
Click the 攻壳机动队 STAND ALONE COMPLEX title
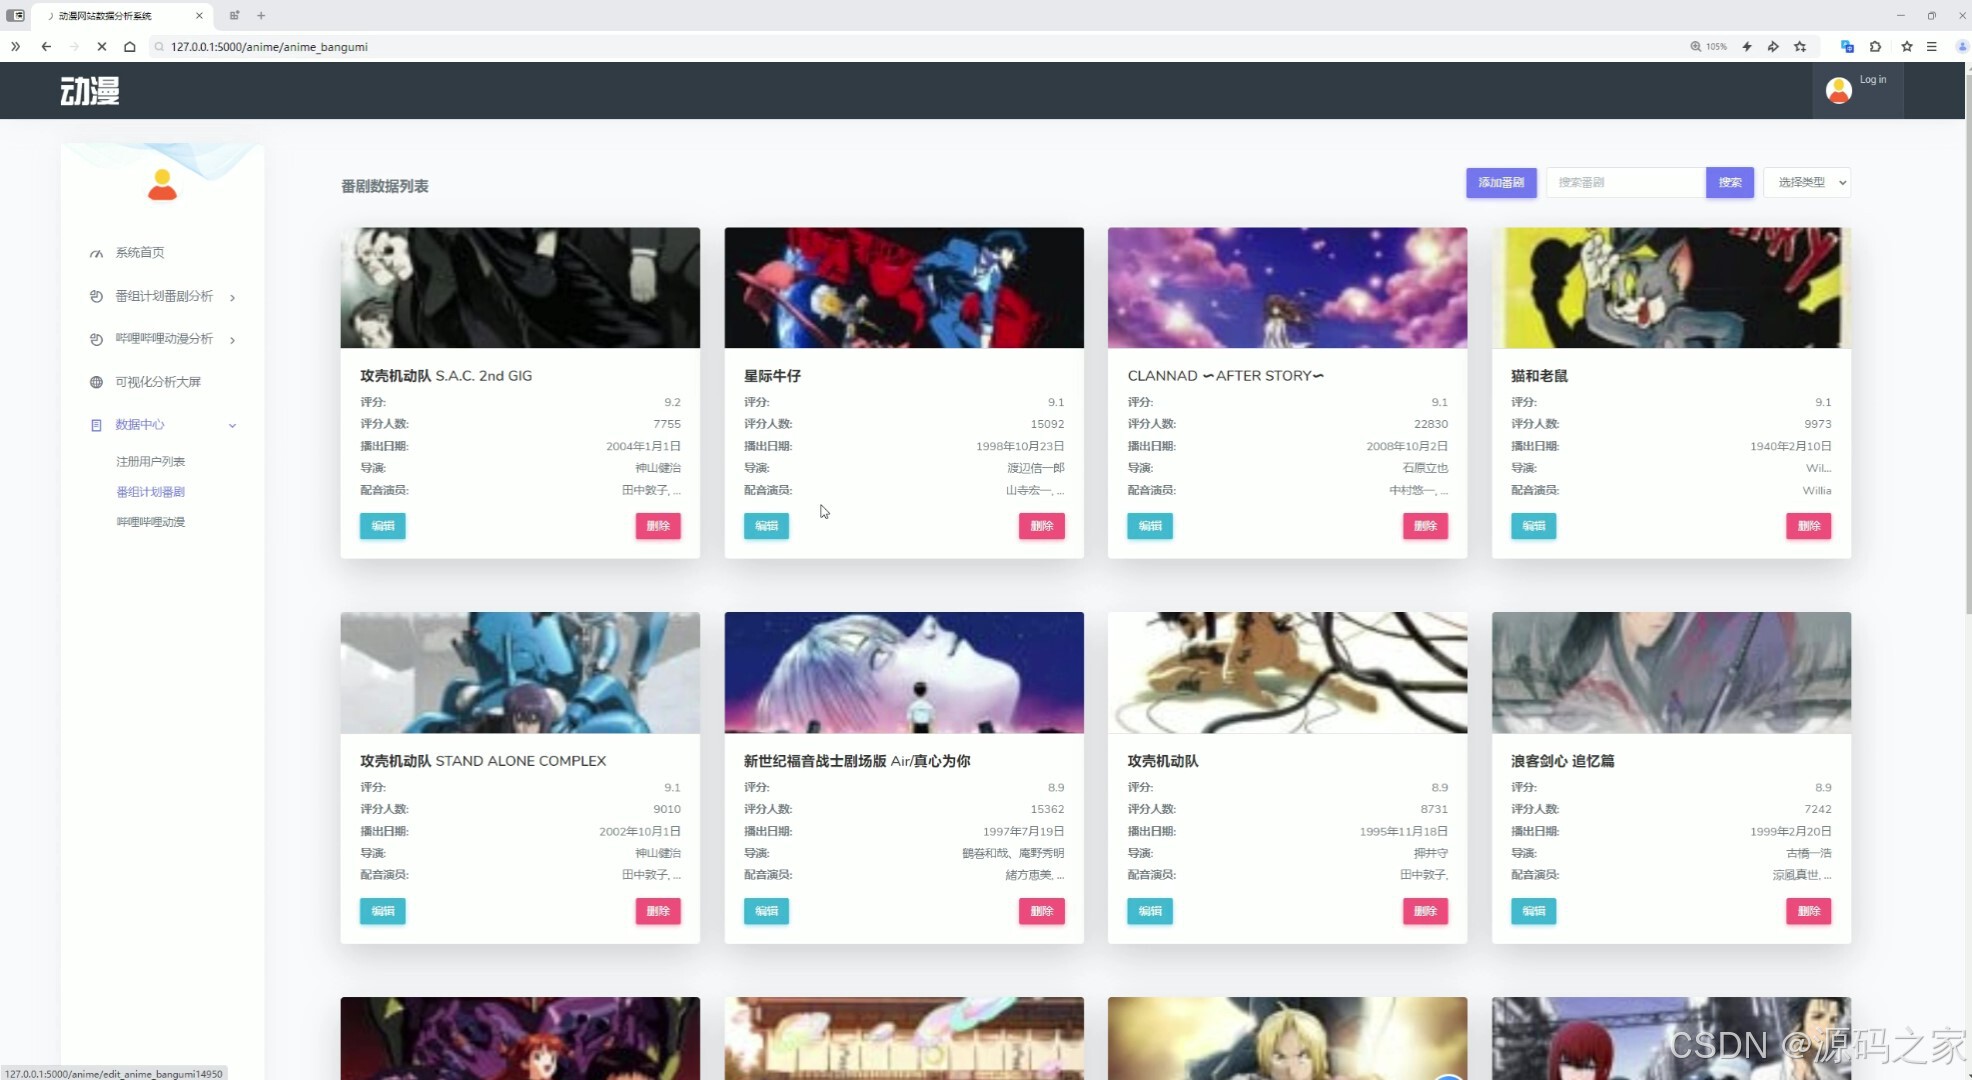[483, 761]
